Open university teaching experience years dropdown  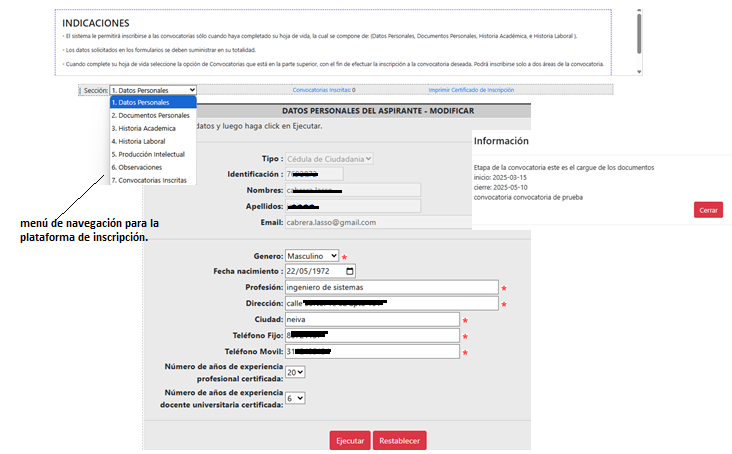[295, 397]
